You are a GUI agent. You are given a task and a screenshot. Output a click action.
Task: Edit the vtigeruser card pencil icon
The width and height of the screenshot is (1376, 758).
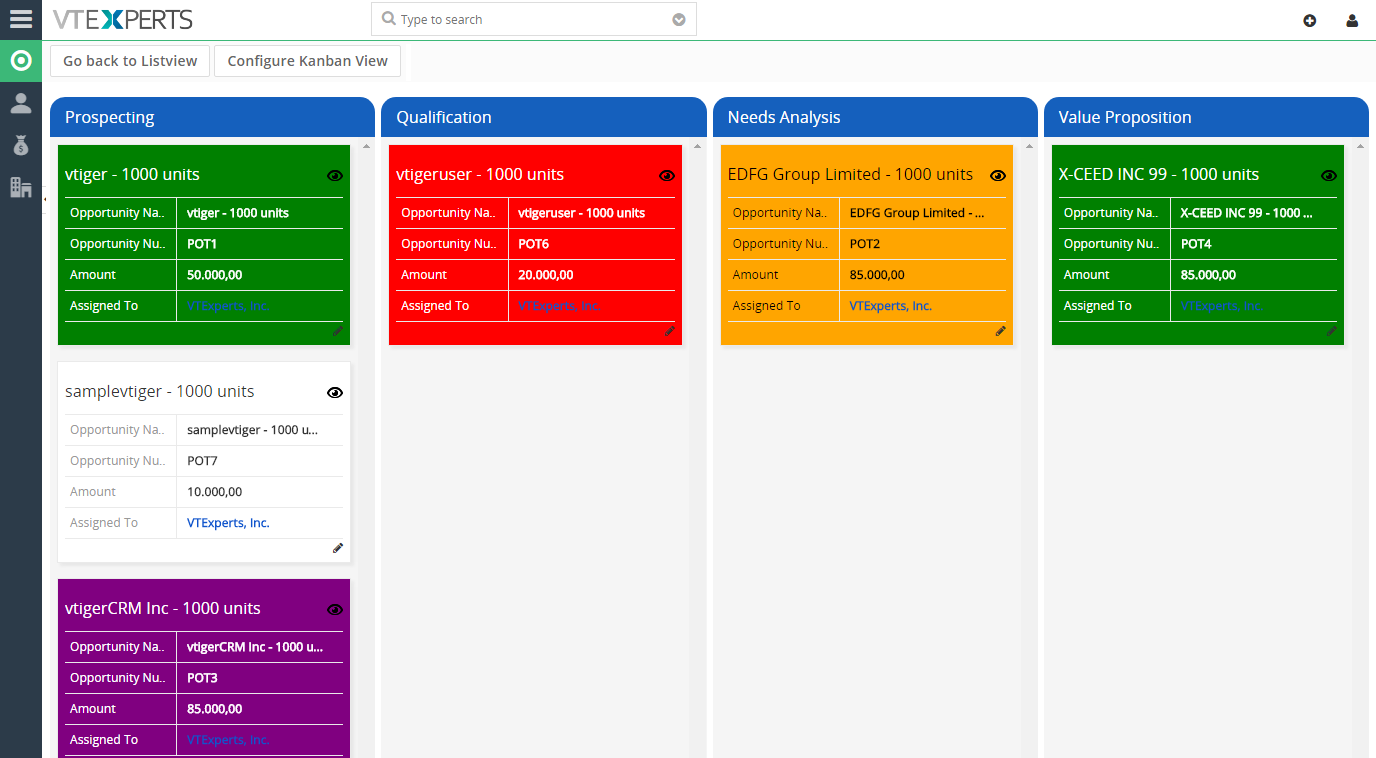pos(670,331)
